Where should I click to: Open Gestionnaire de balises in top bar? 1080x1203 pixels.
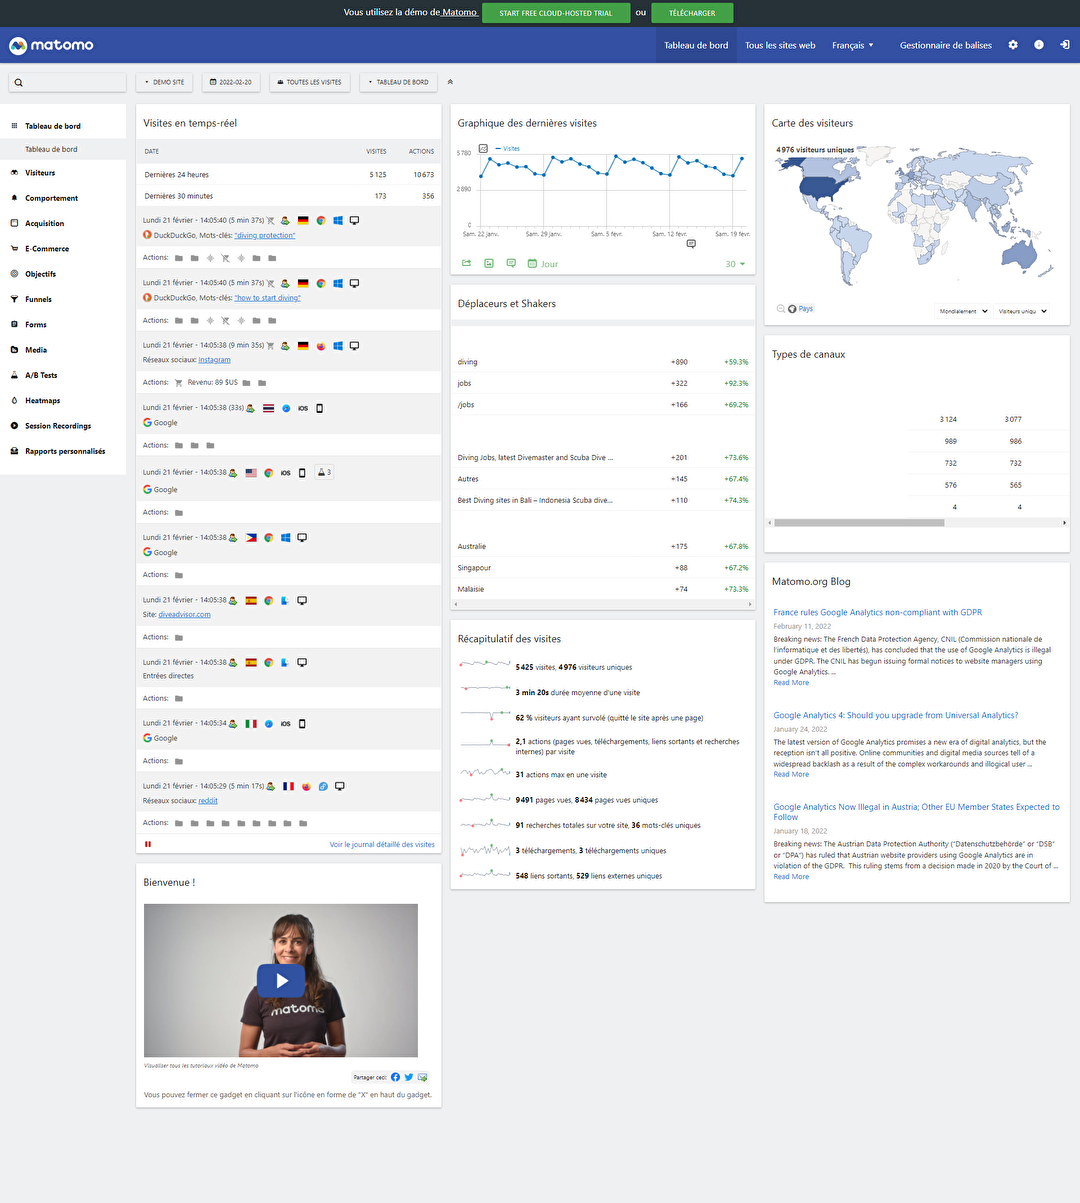pos(946,45)
